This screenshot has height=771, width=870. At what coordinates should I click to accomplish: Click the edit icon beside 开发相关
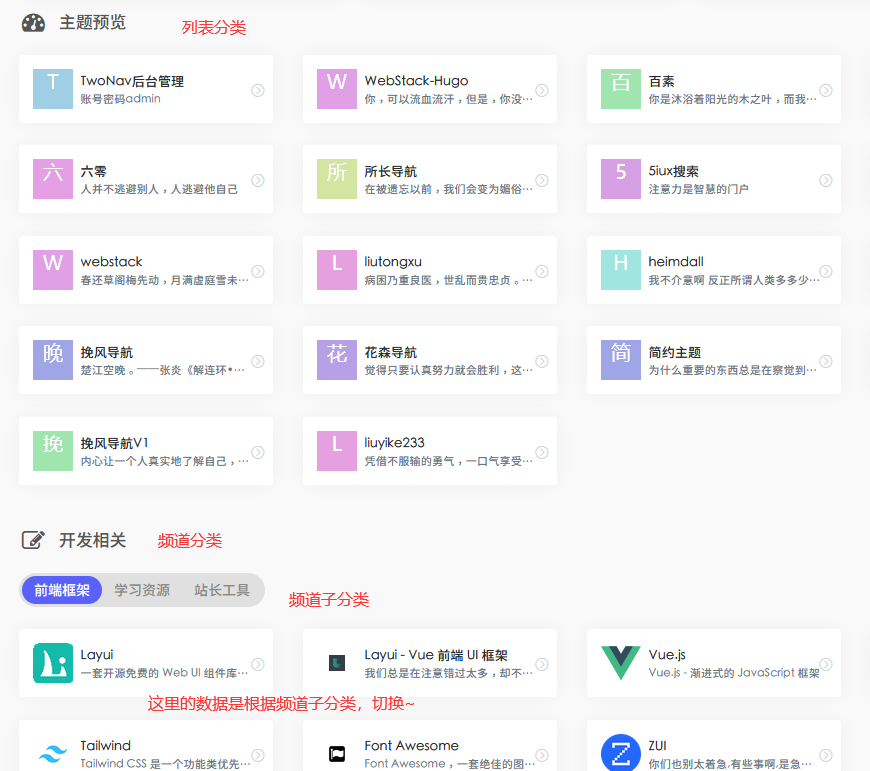[x=33, y=540]
